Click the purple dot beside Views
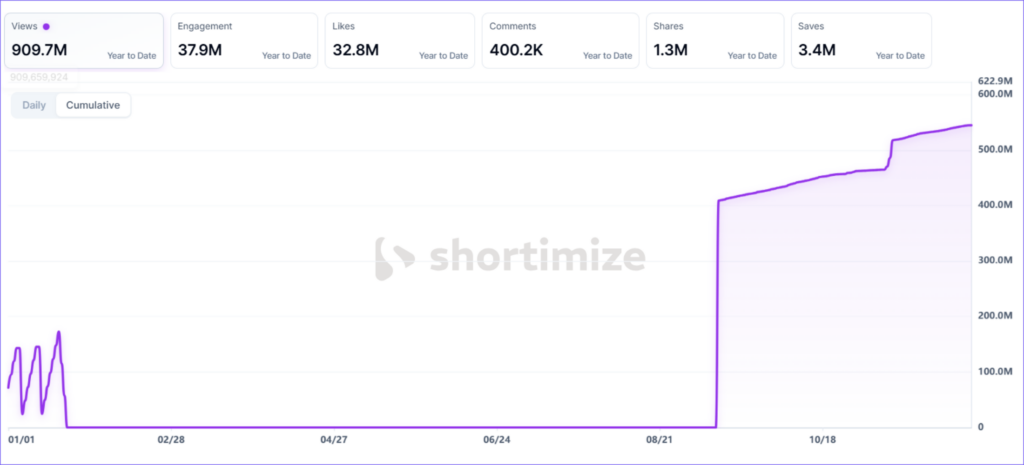The height and width of the screenshot is (465, 1024). pyautogui.click(x=47, y=27)
